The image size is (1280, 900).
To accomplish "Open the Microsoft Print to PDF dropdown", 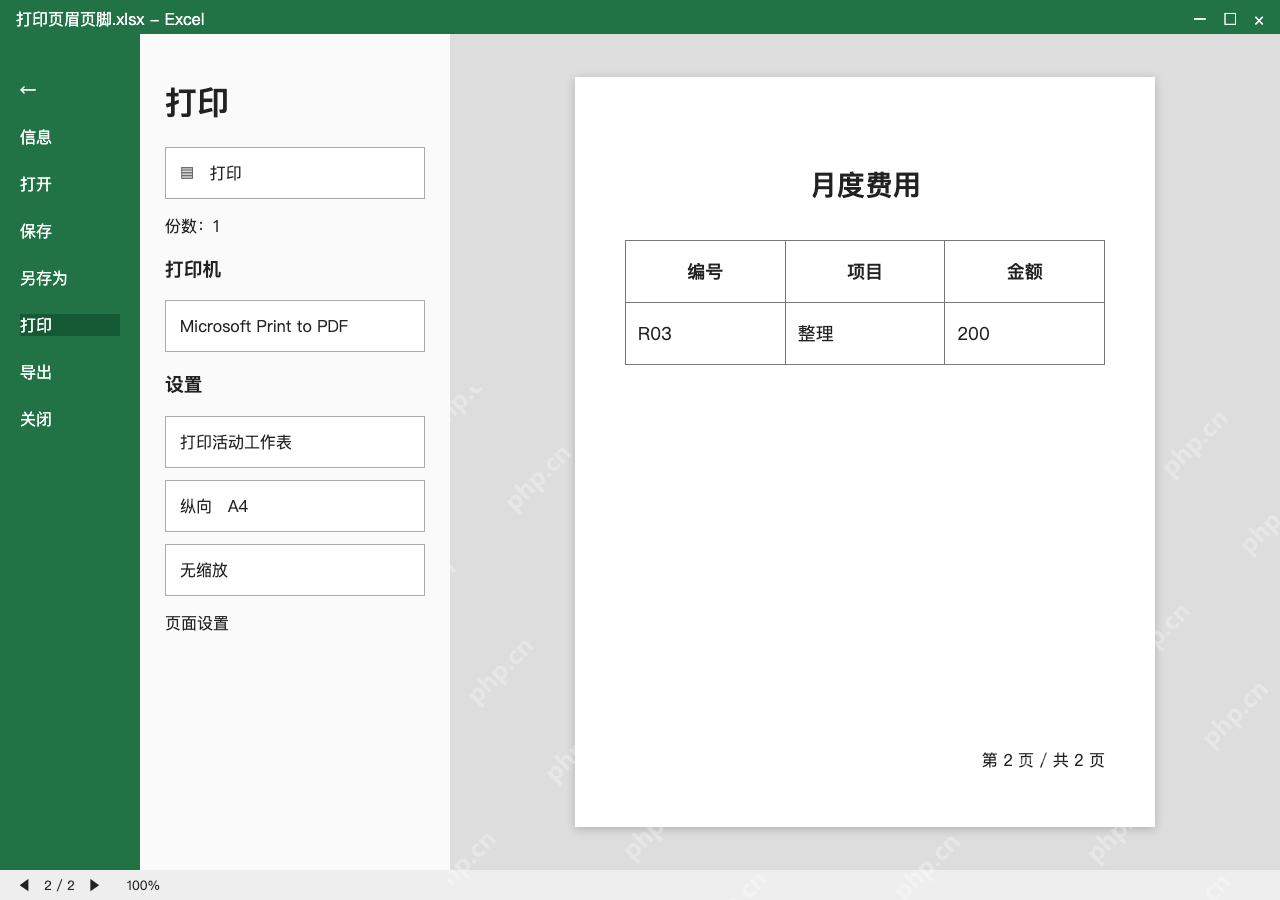I will [x=295, y=326].
